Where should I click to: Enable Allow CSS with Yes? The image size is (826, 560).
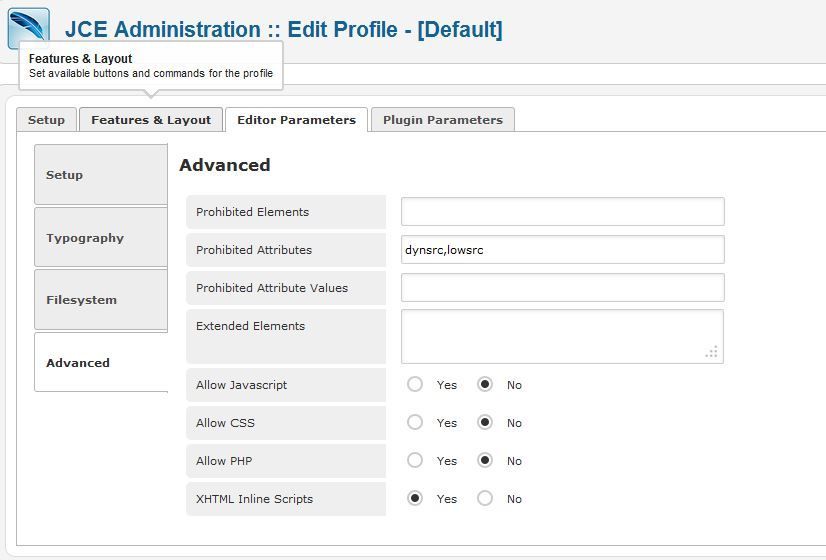point(415,422)
